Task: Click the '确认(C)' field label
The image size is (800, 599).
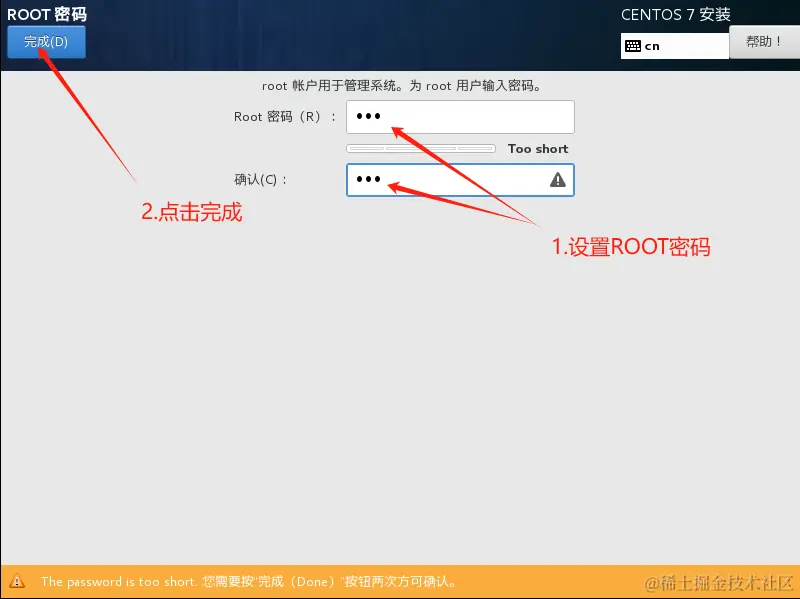Action: tap(260, 180)
